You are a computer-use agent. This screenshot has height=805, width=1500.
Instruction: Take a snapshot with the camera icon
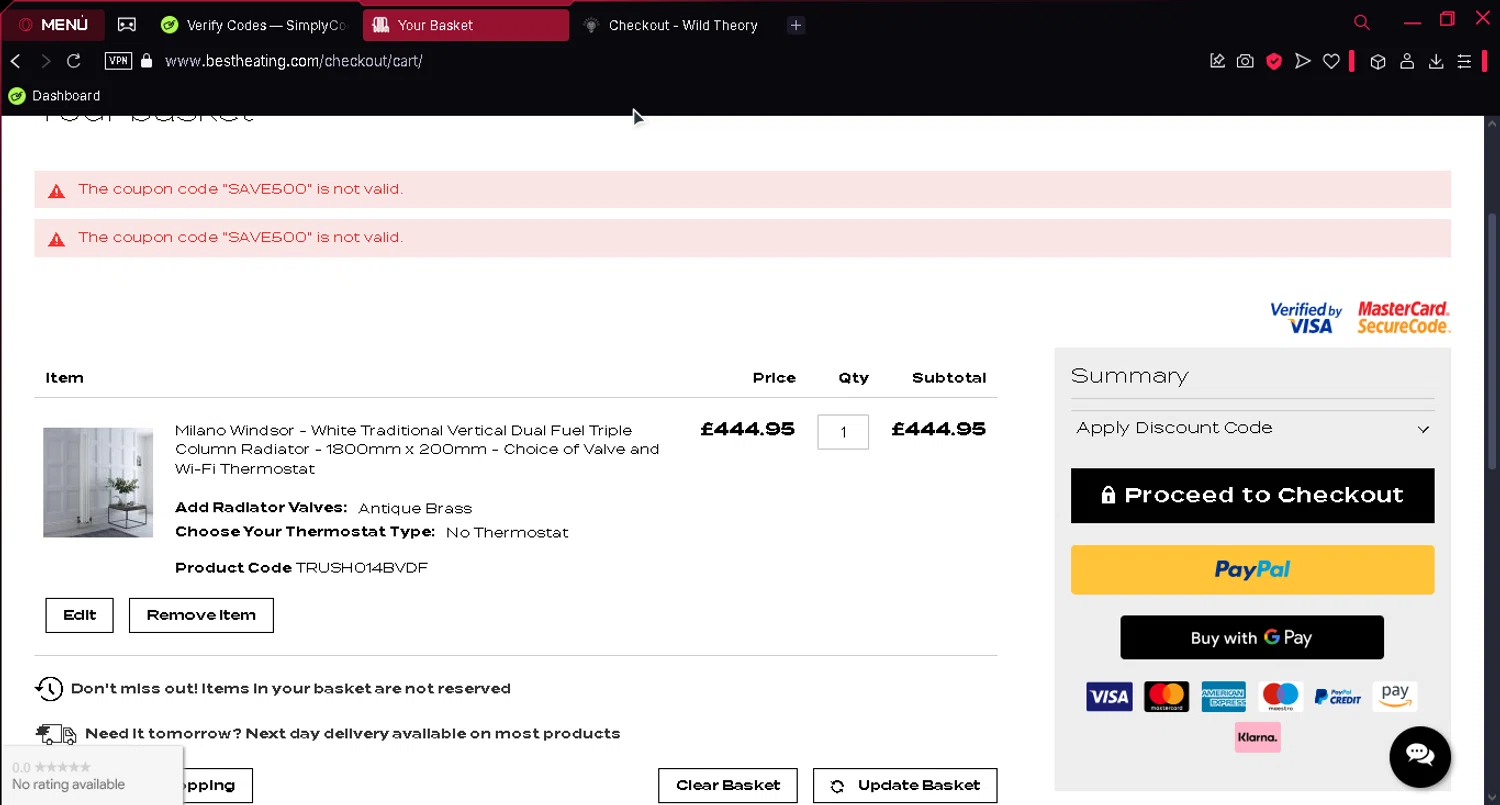pos(1245,61)
